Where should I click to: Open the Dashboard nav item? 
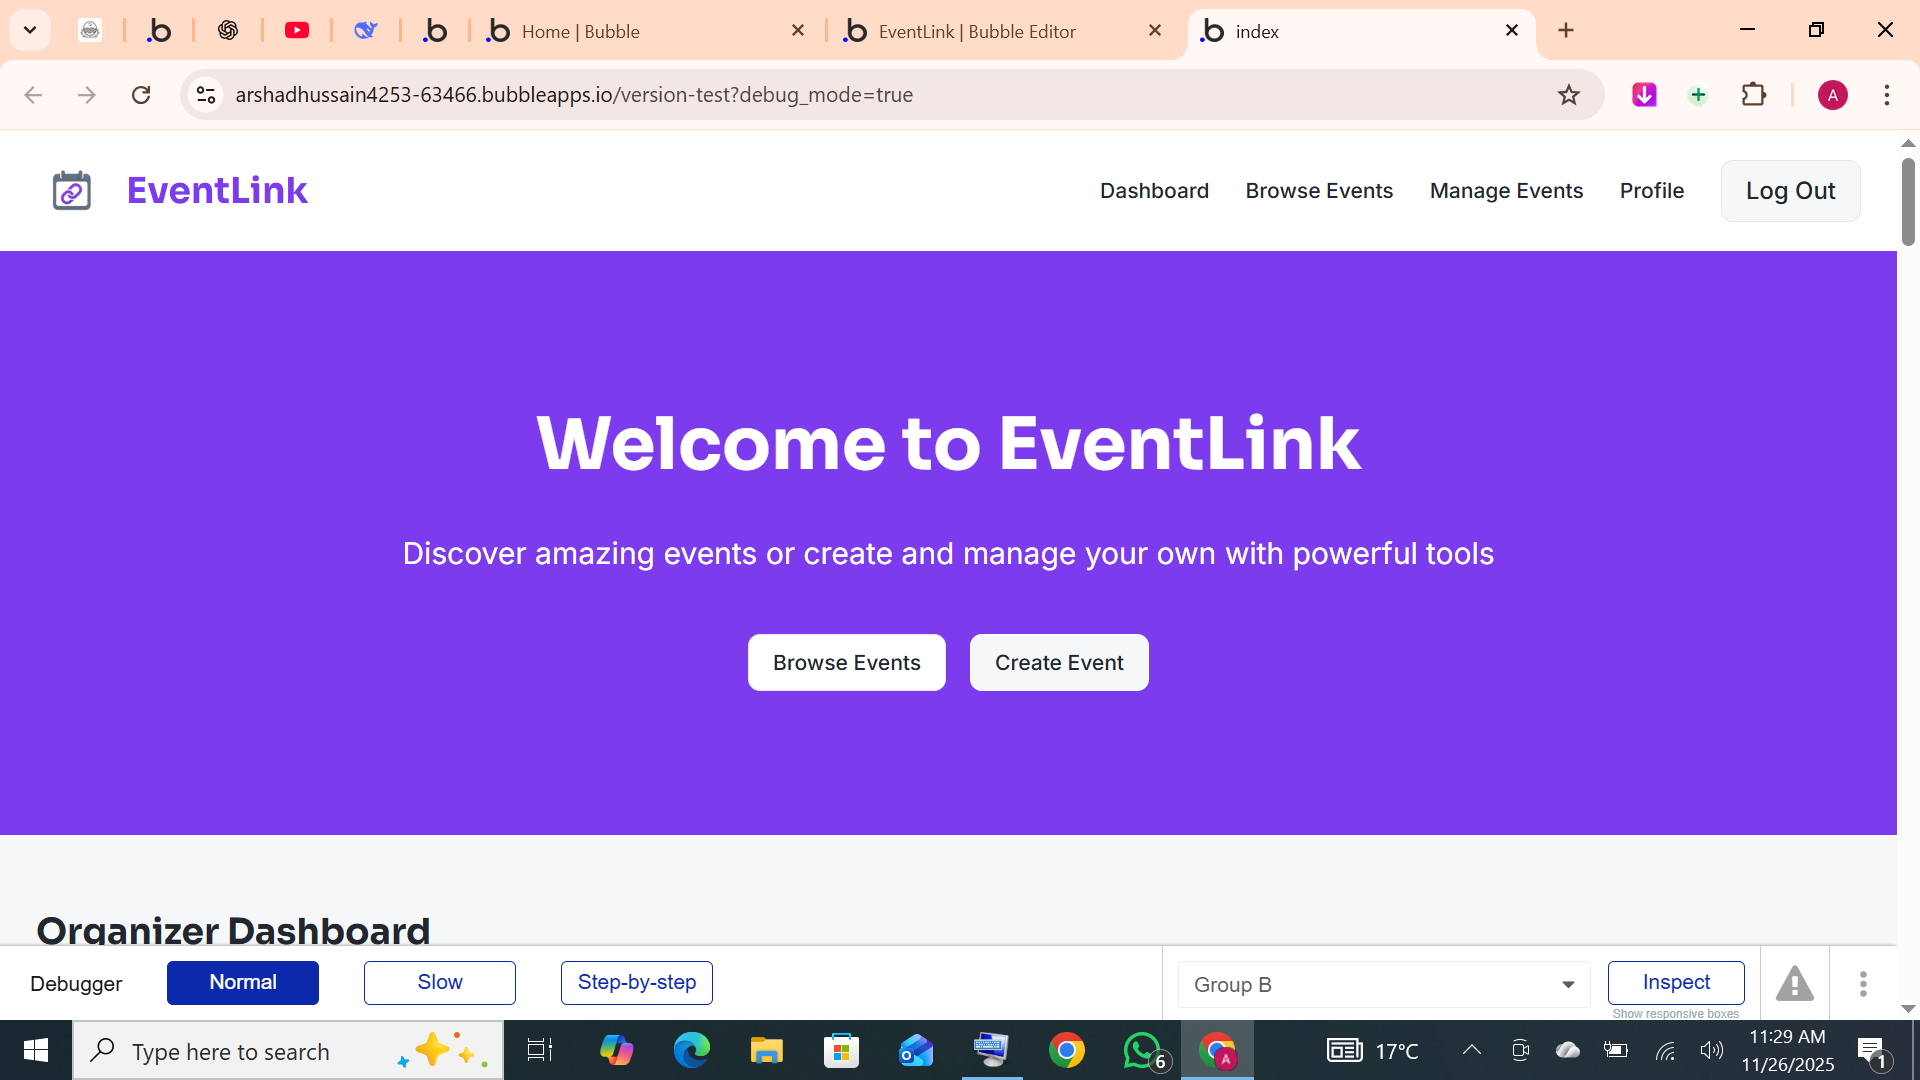point(1154,191)
